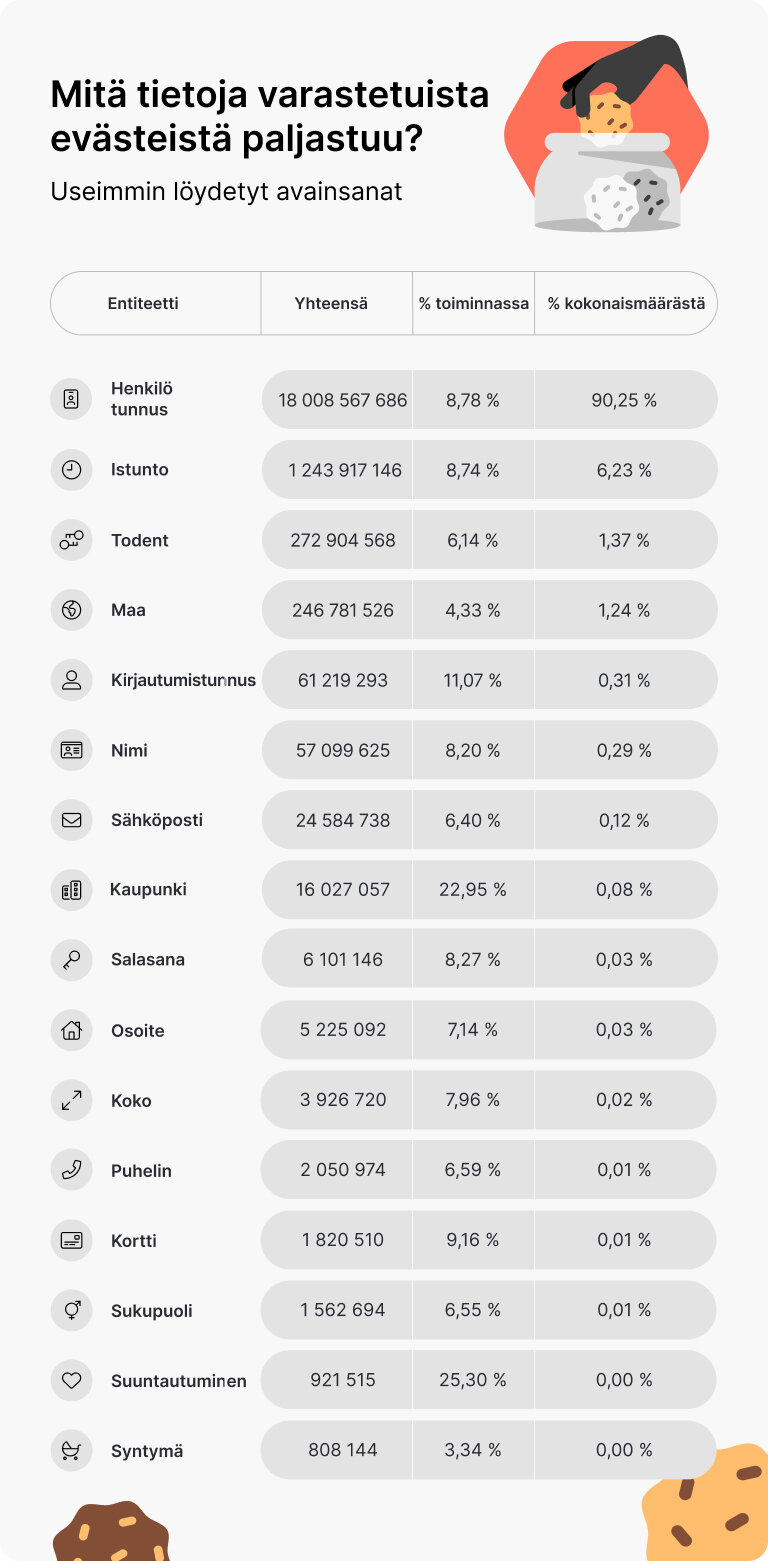Click the Salasana total value 6 101 146
768x1561 pixels.
(343, 959)
